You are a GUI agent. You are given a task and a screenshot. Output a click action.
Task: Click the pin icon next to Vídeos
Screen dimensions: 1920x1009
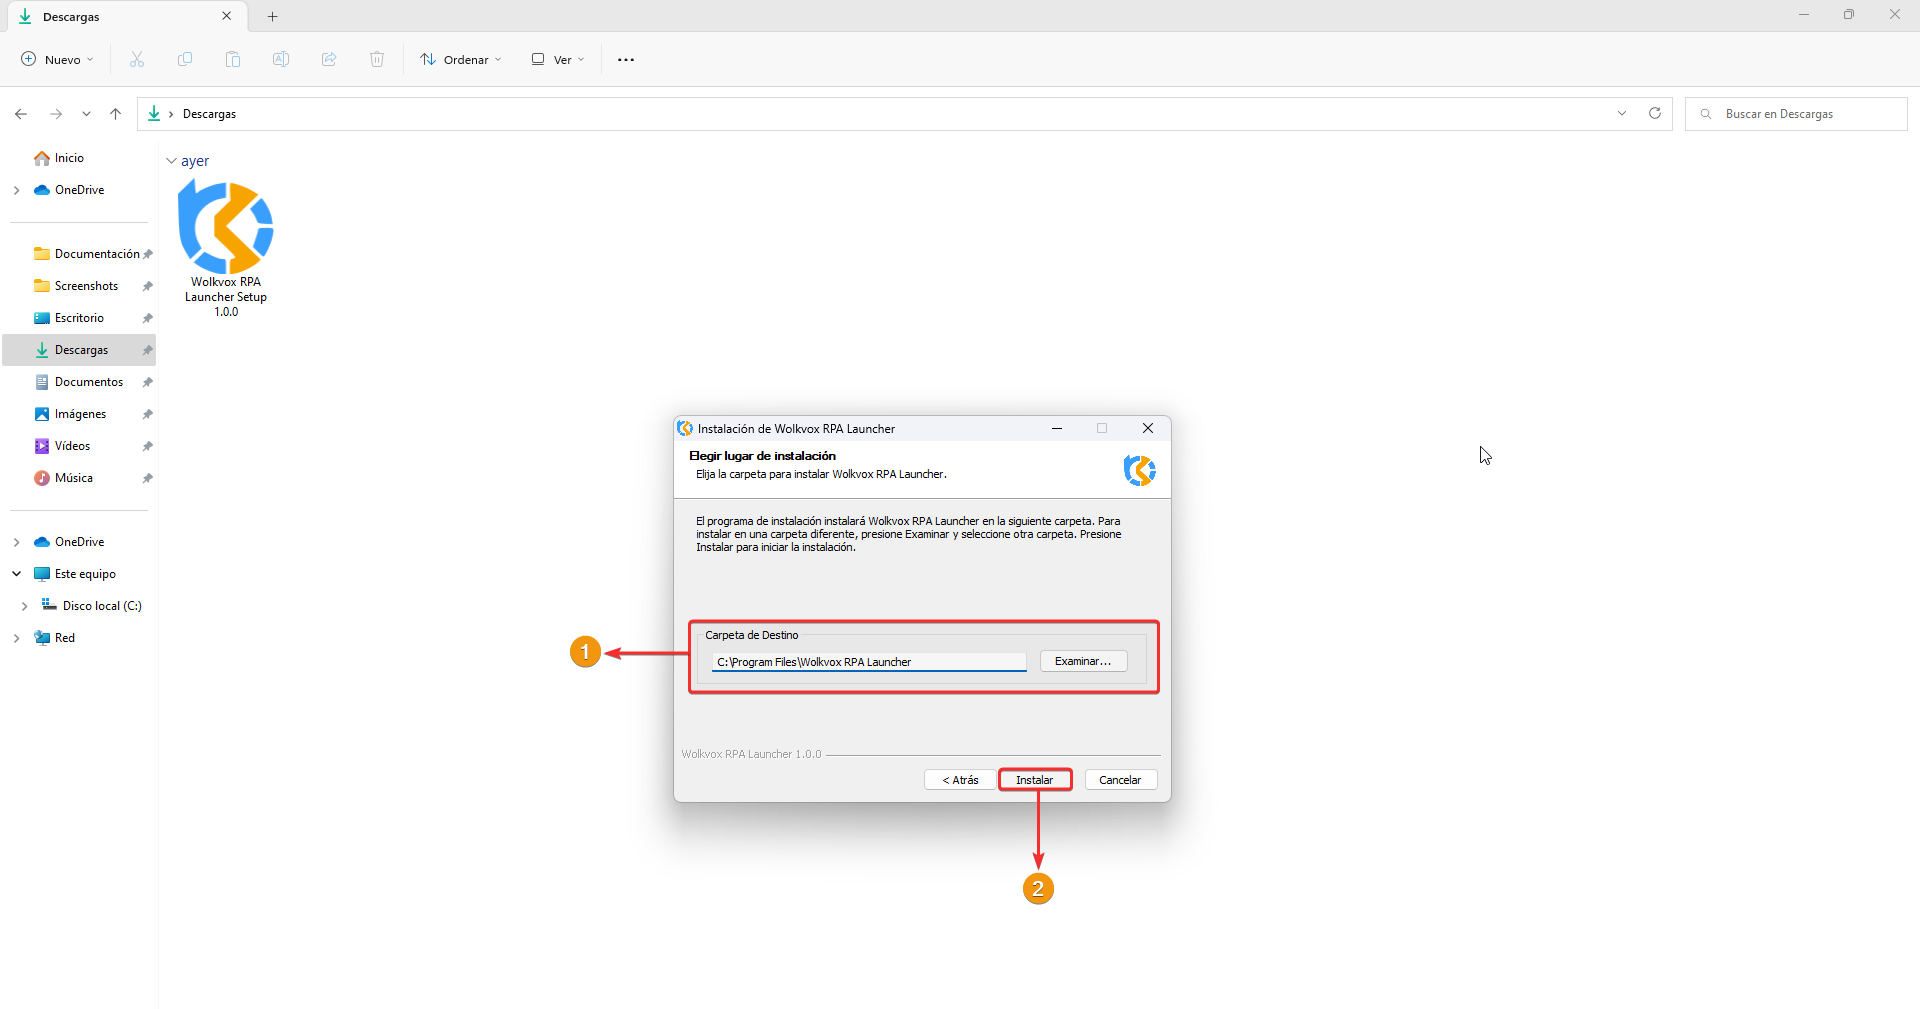tap(148, 446)
